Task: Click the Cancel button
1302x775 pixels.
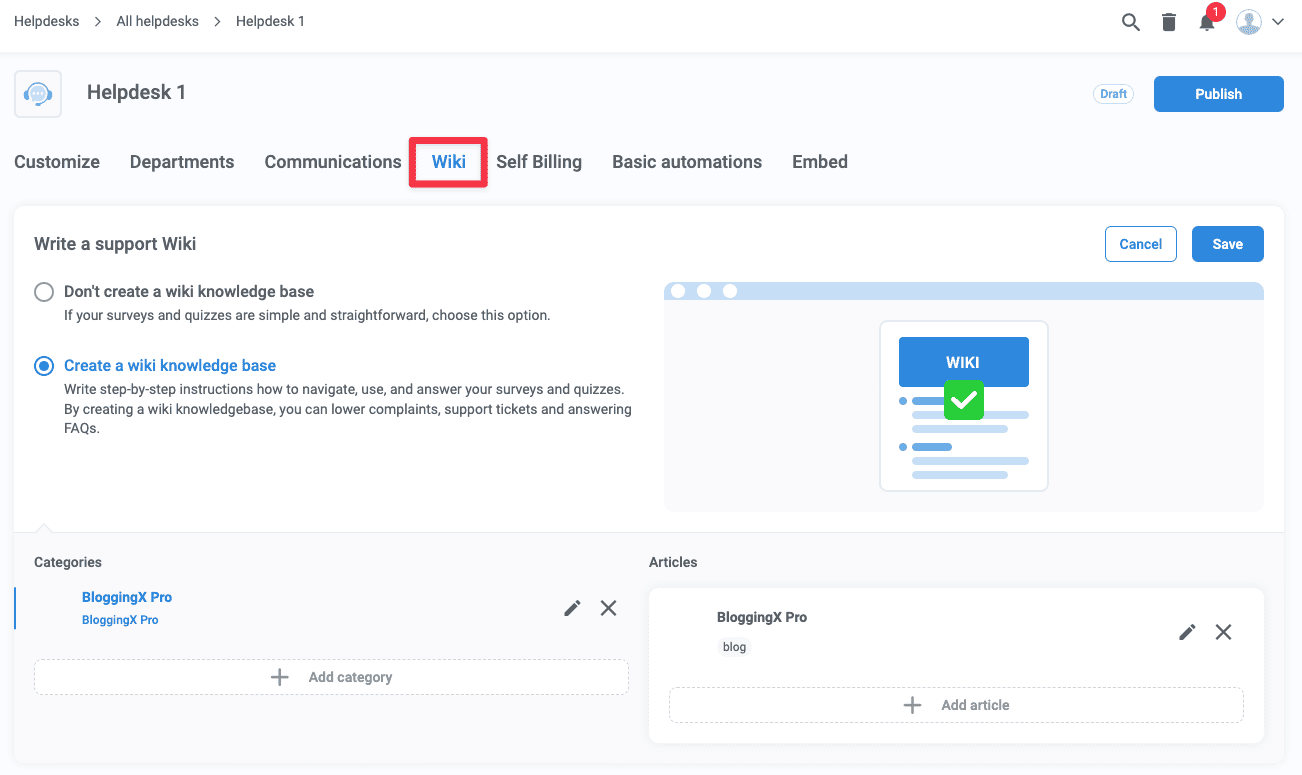Action: (1141, 244)
